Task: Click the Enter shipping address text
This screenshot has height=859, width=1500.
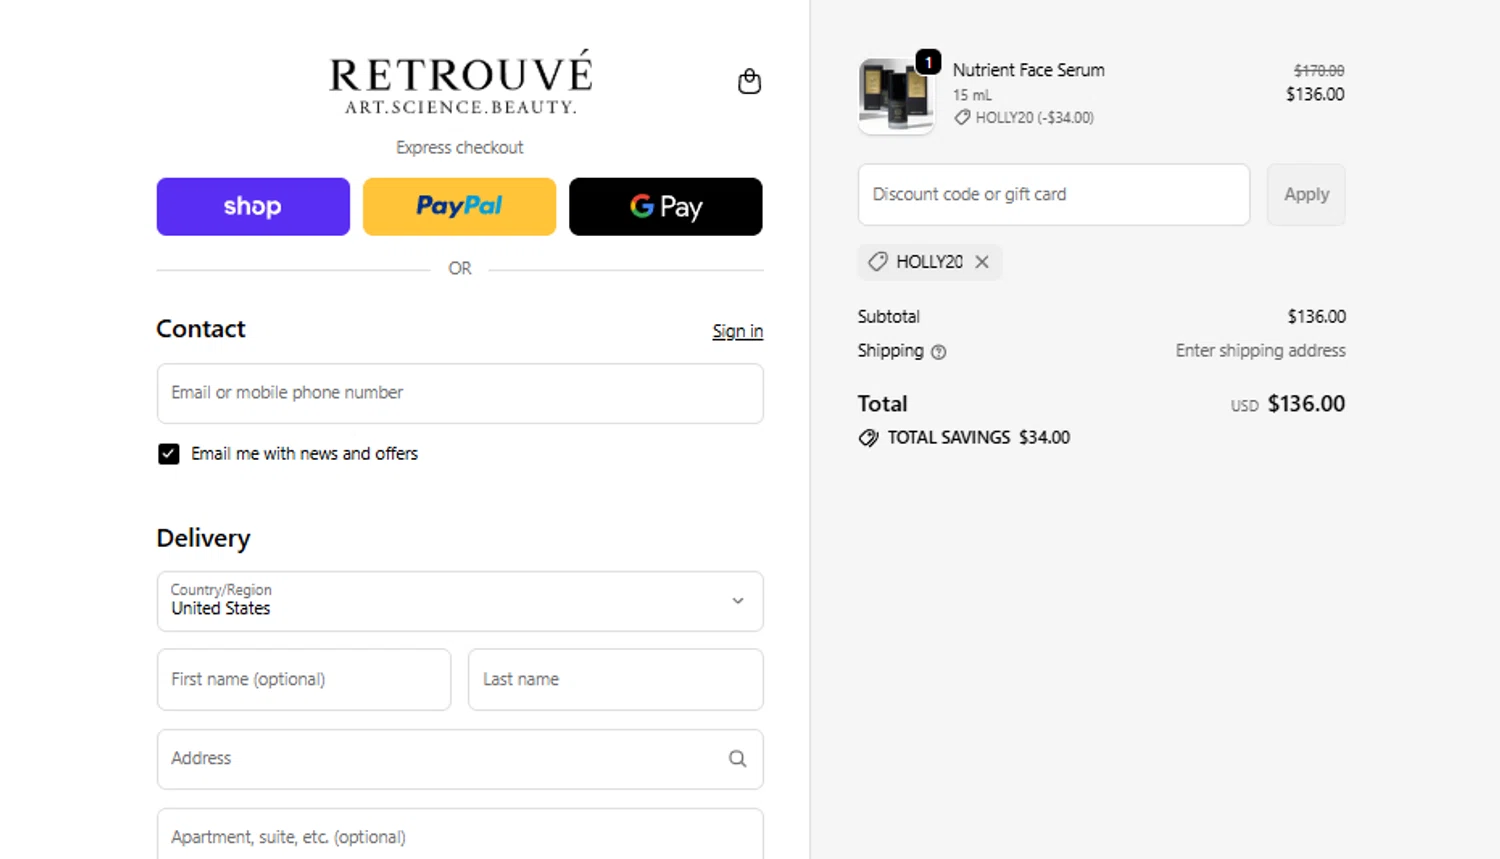Action: [1260, 351]
